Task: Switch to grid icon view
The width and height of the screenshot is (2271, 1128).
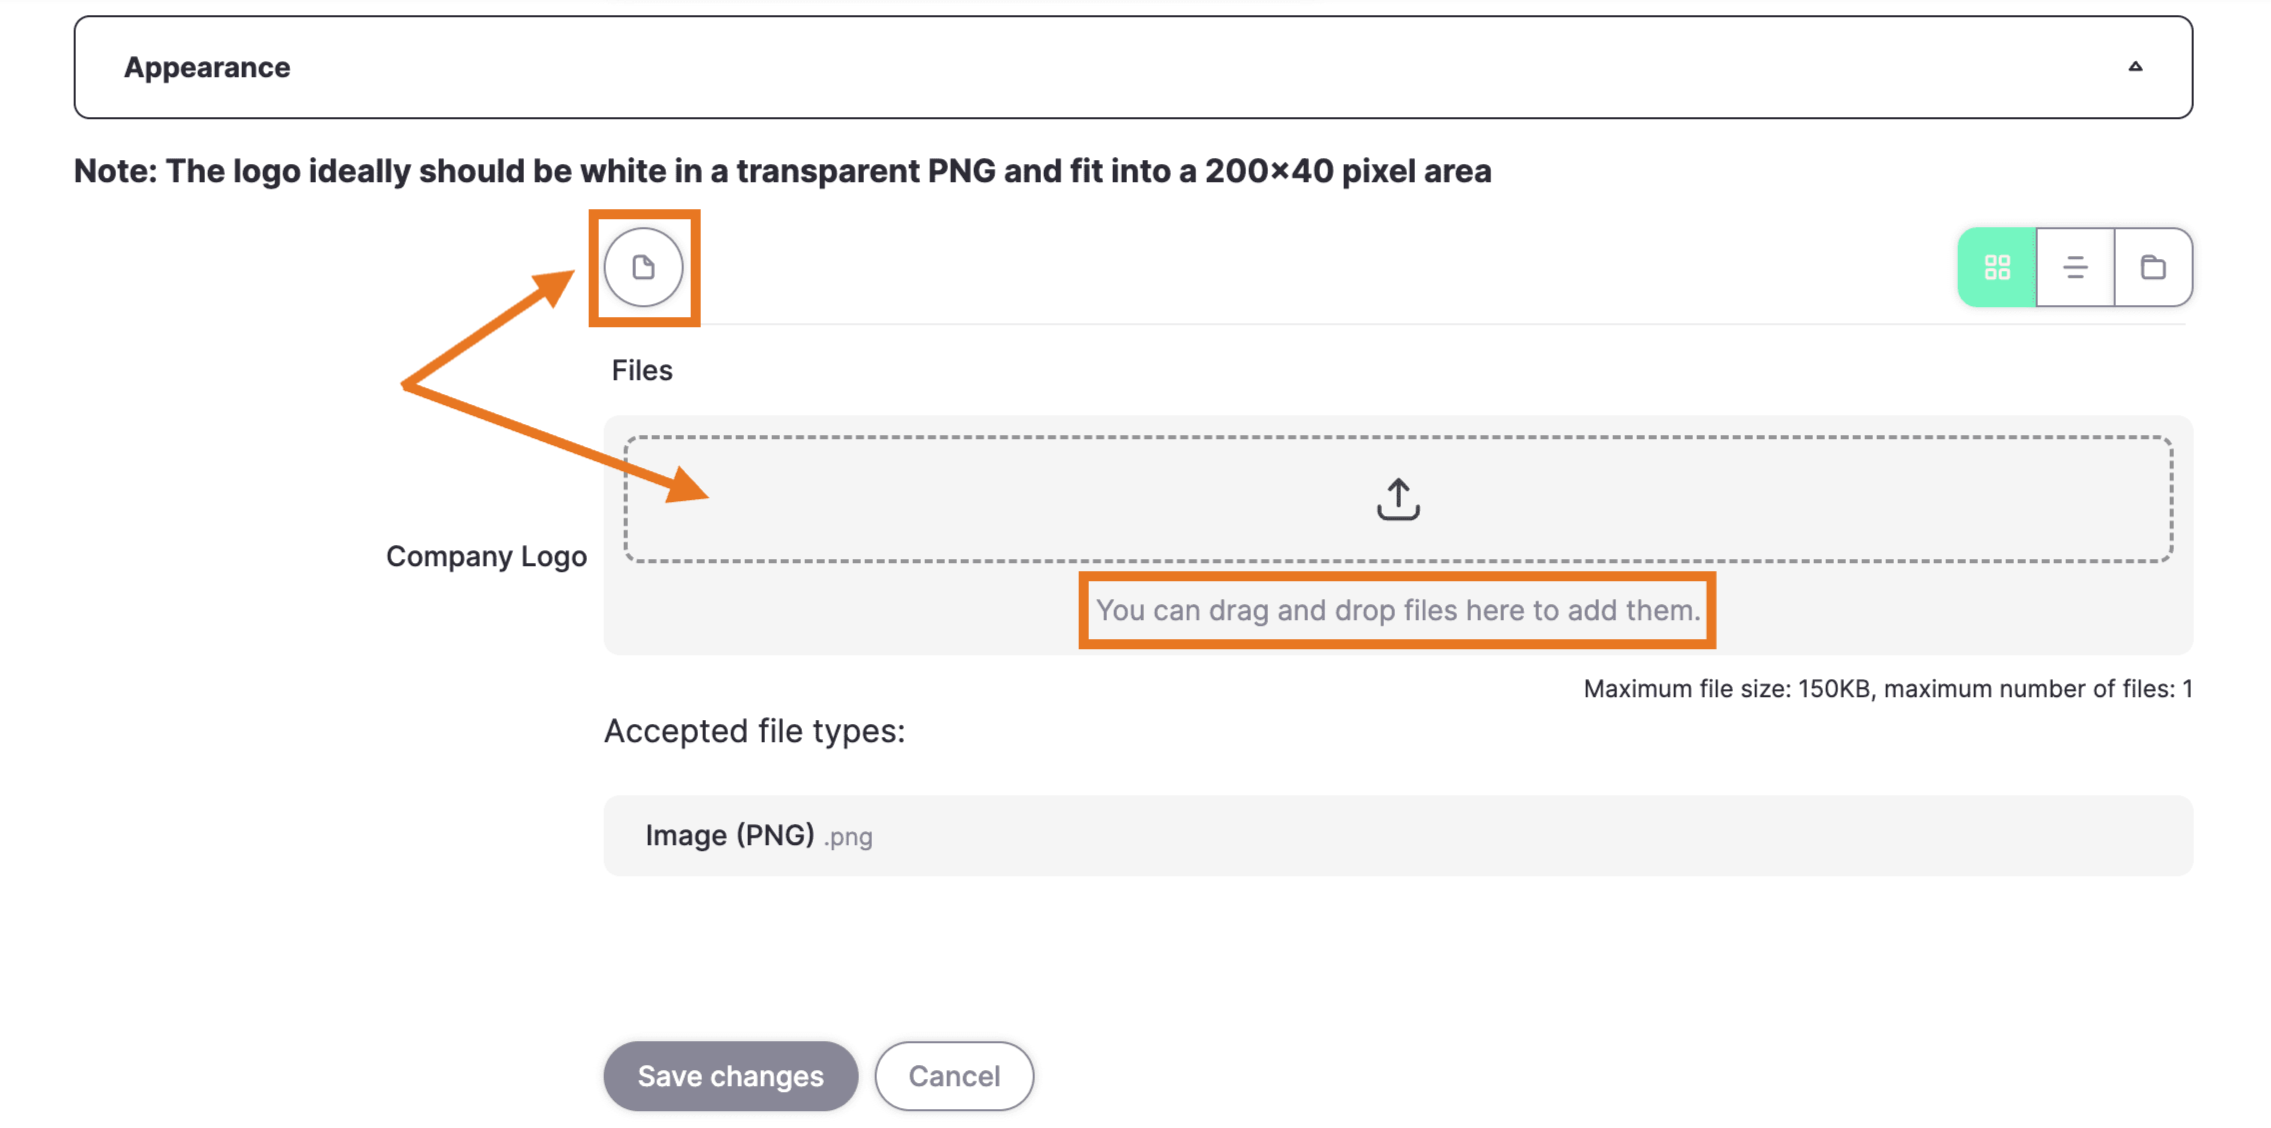Action: pos(1996,267)
